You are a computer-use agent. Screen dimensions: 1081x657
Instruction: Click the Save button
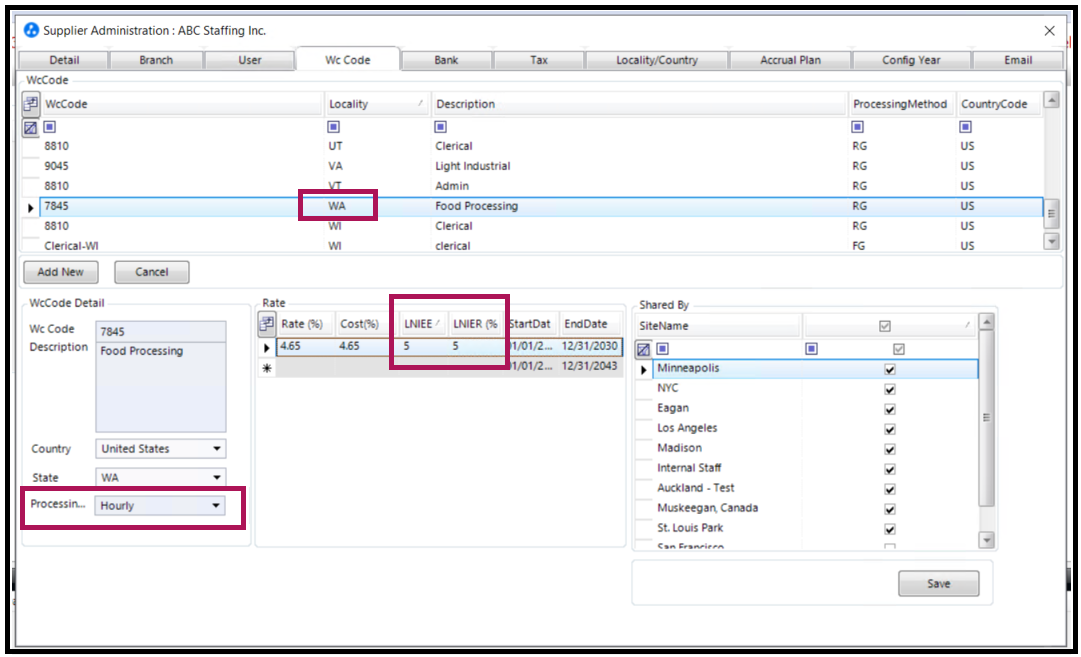click(x=938, y=583)
